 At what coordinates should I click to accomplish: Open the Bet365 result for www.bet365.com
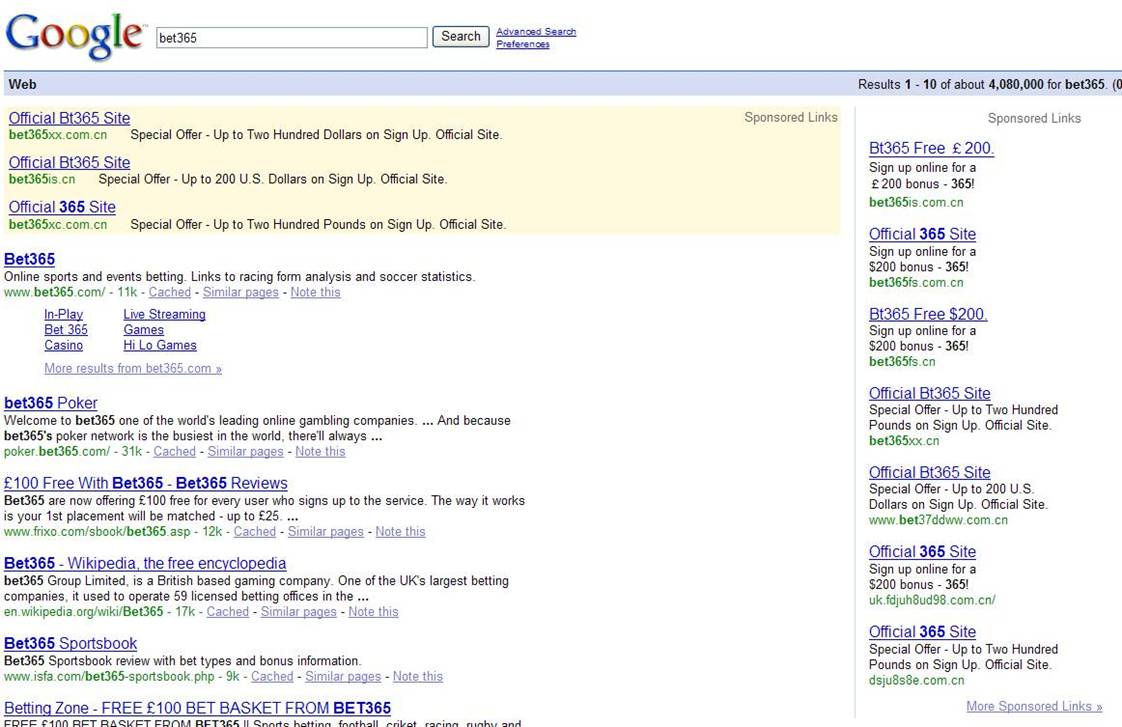29,259
